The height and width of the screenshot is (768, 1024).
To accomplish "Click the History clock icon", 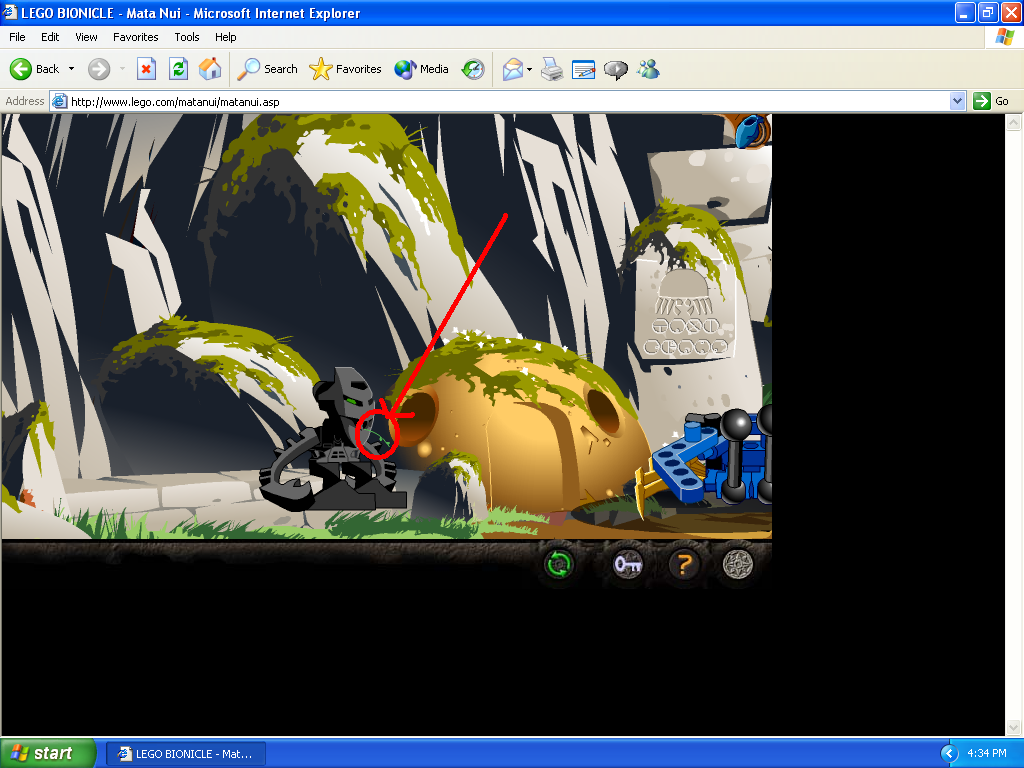I will [473, 69].
